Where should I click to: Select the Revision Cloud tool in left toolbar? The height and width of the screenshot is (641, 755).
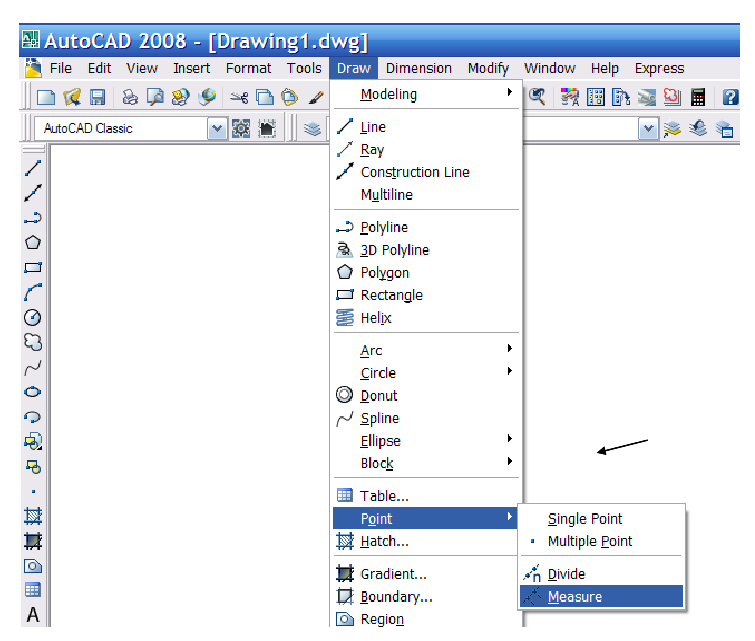click(x=33, y=342)
